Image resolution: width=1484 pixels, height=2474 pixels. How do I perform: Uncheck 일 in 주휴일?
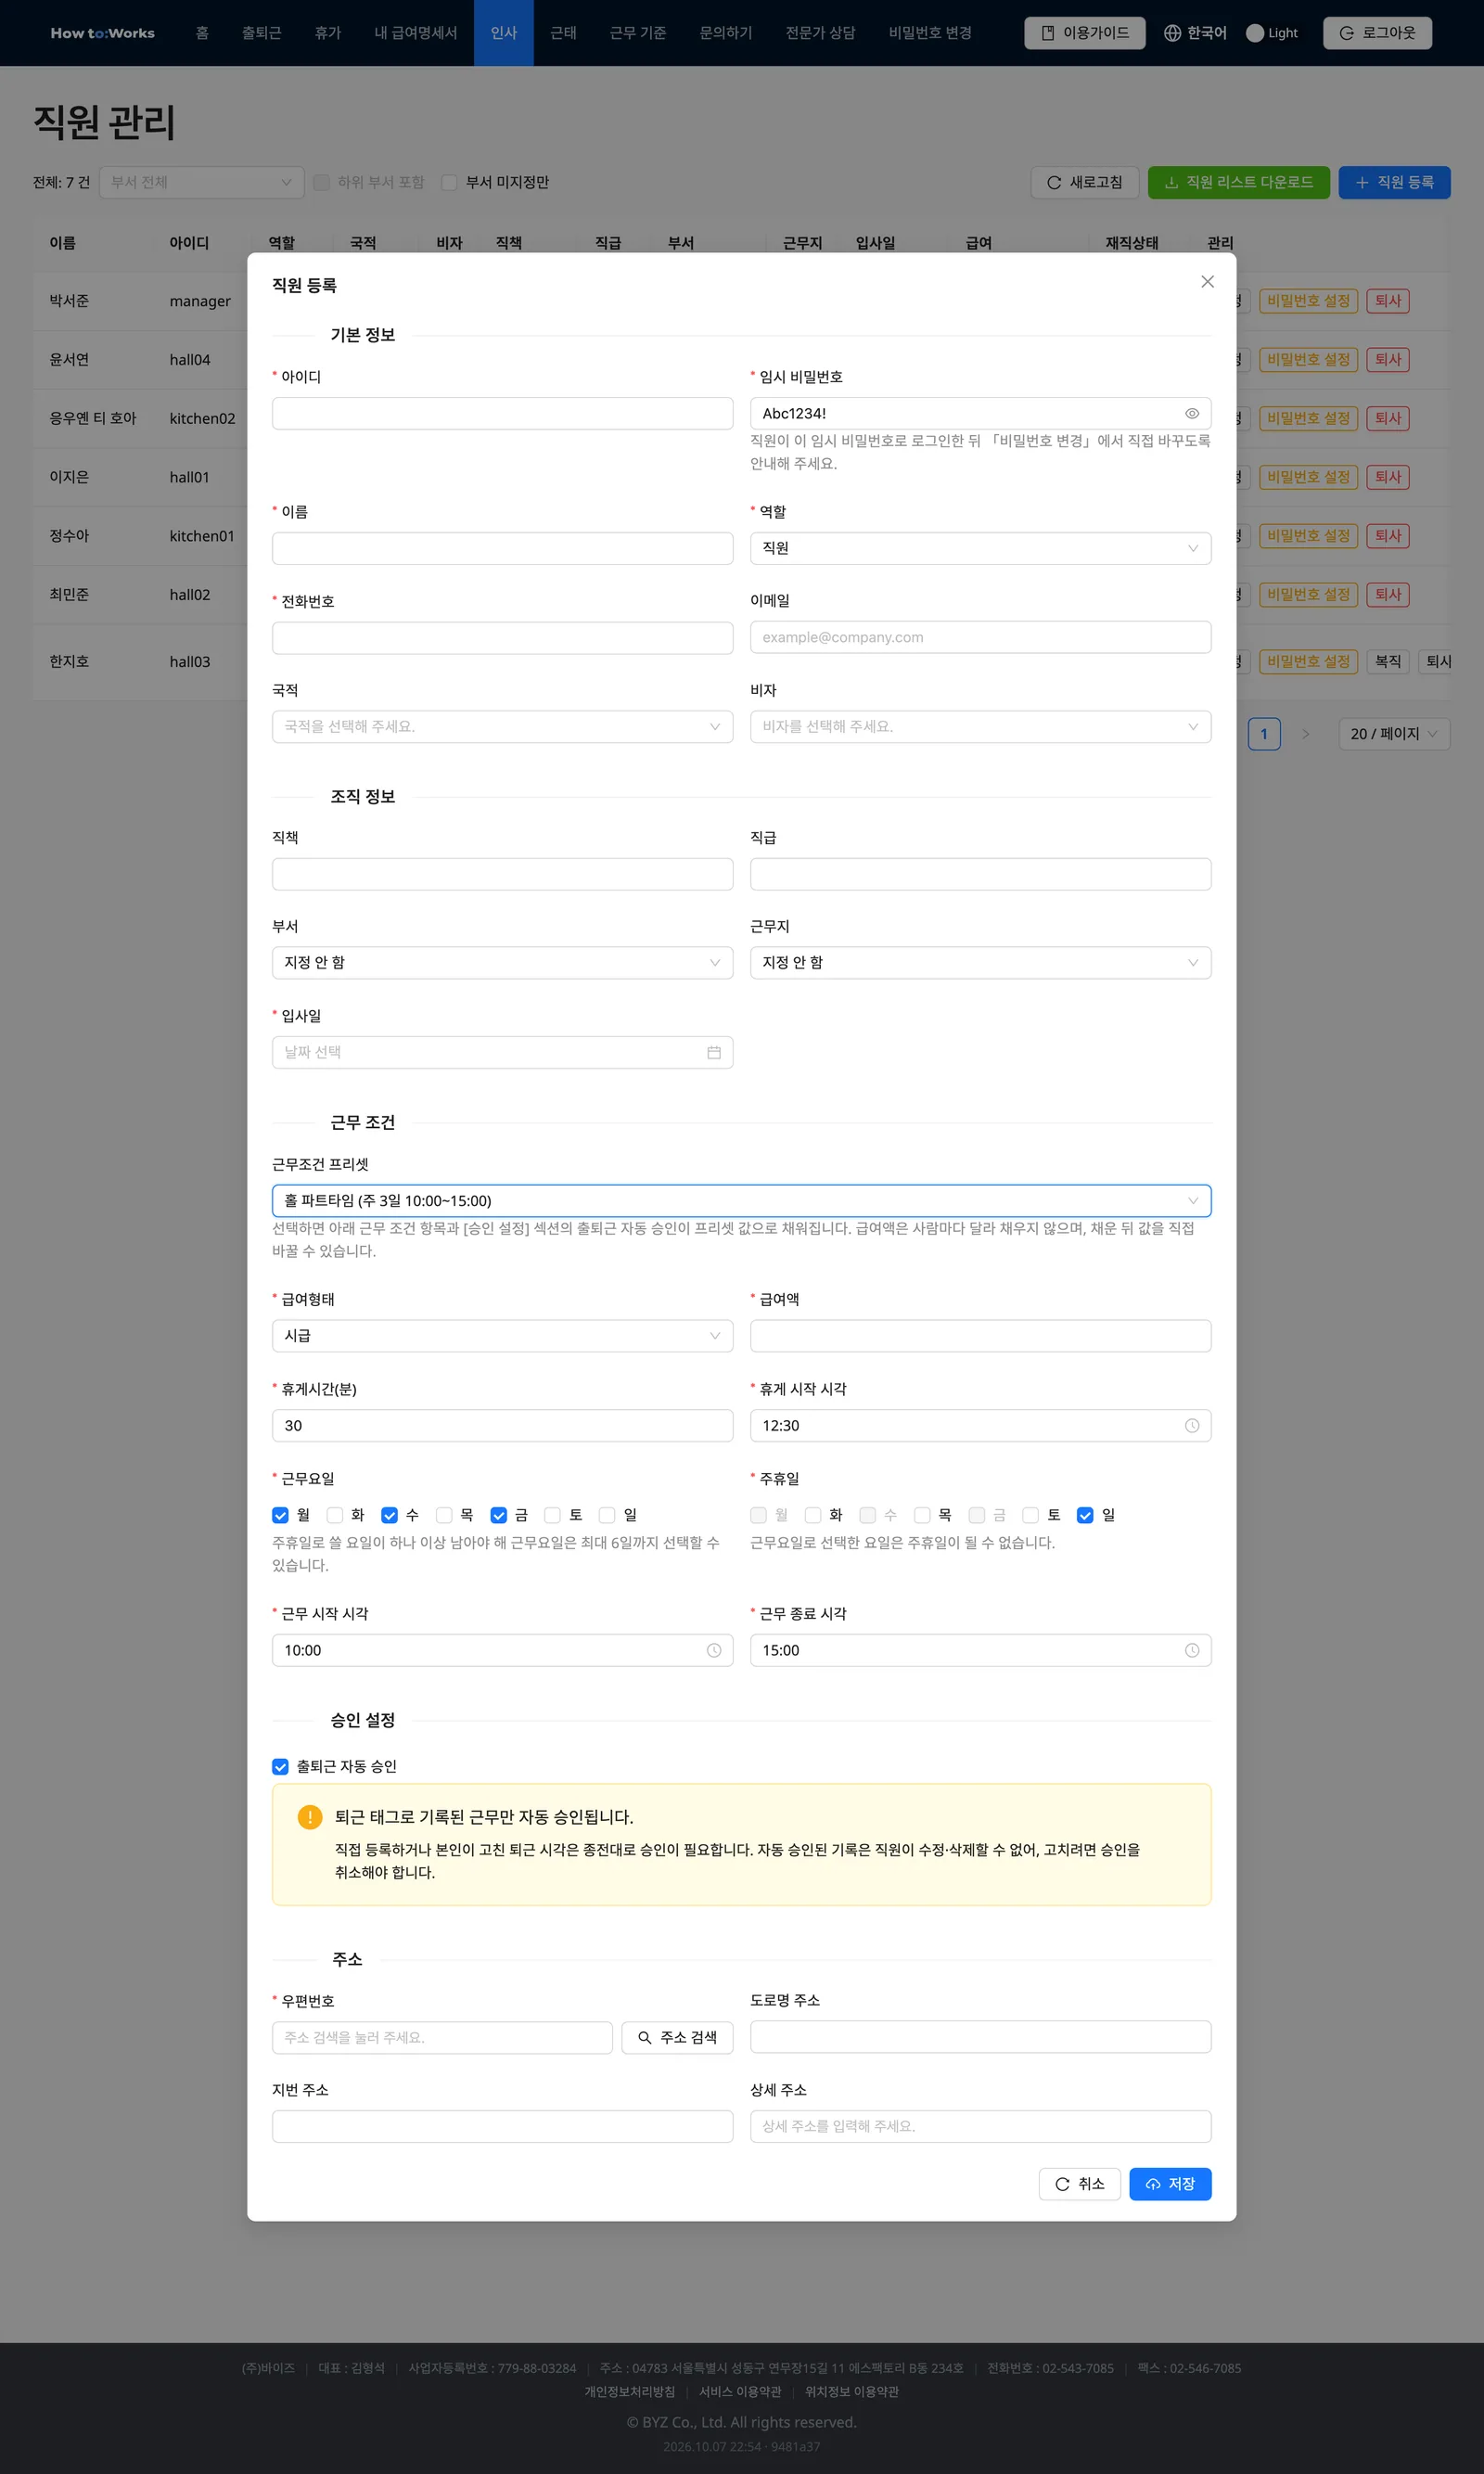click(x=1085, y=1515)
